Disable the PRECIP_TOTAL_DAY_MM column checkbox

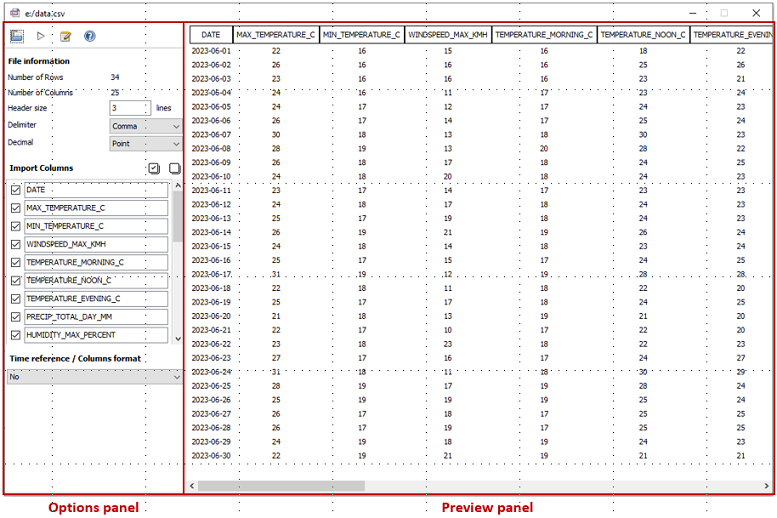(15, 317)
